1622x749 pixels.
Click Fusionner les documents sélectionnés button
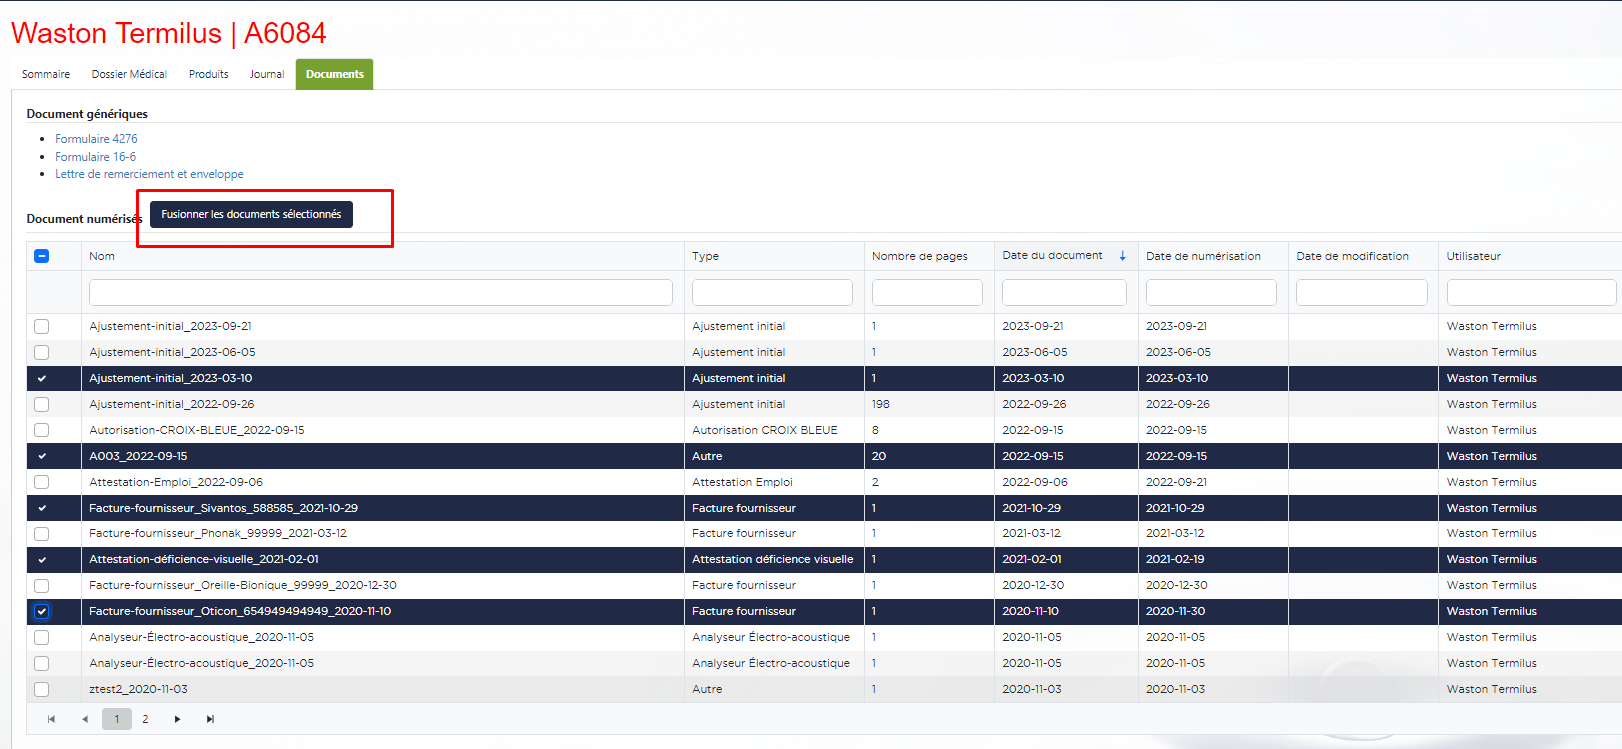(251, 214)
